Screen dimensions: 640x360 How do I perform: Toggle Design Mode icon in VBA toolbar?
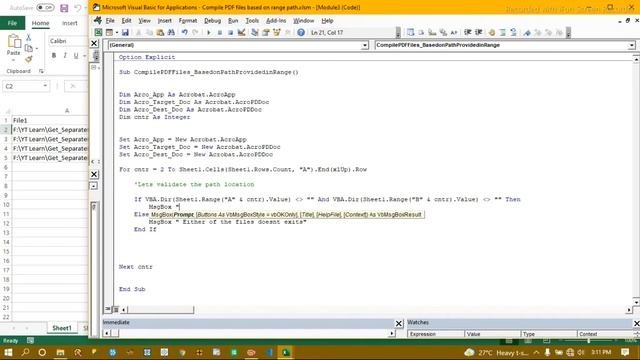click(241, 32)
